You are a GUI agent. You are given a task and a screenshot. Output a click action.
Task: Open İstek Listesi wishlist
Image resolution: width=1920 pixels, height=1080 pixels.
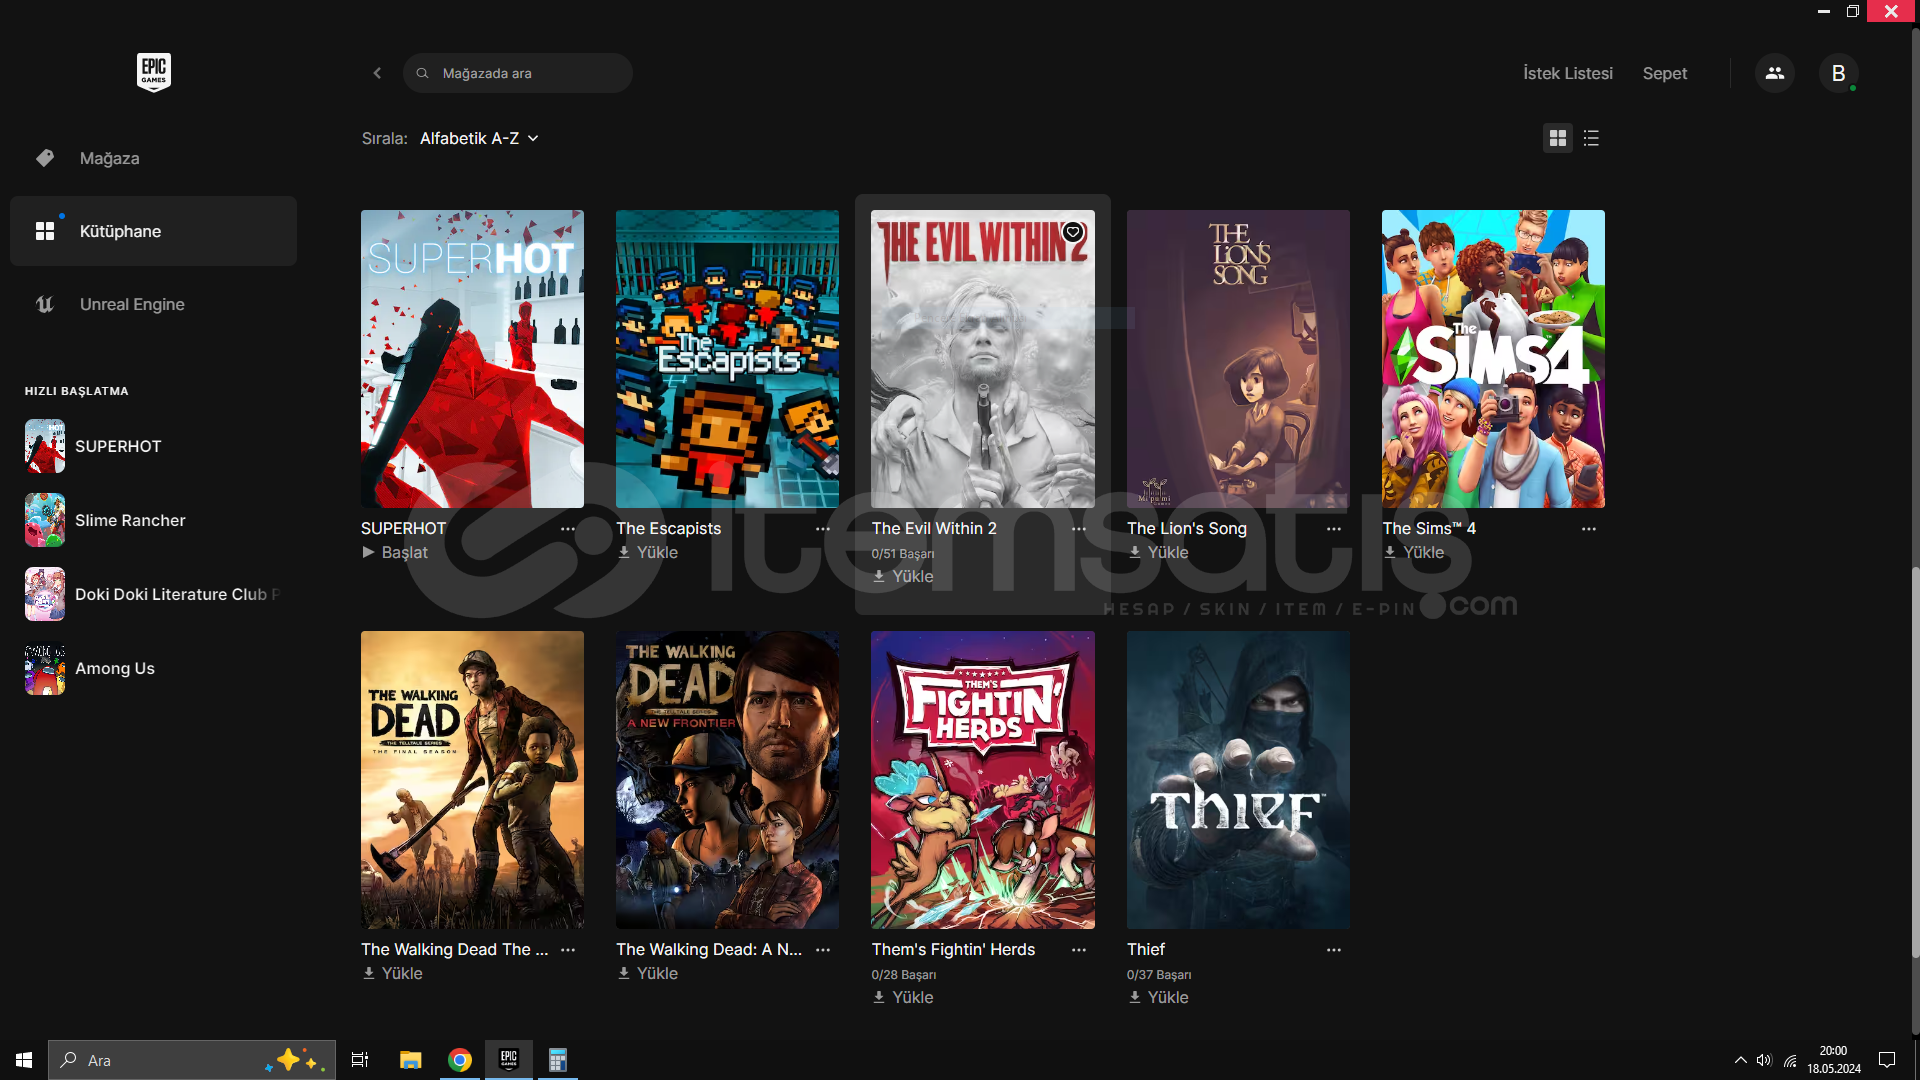1568,73
